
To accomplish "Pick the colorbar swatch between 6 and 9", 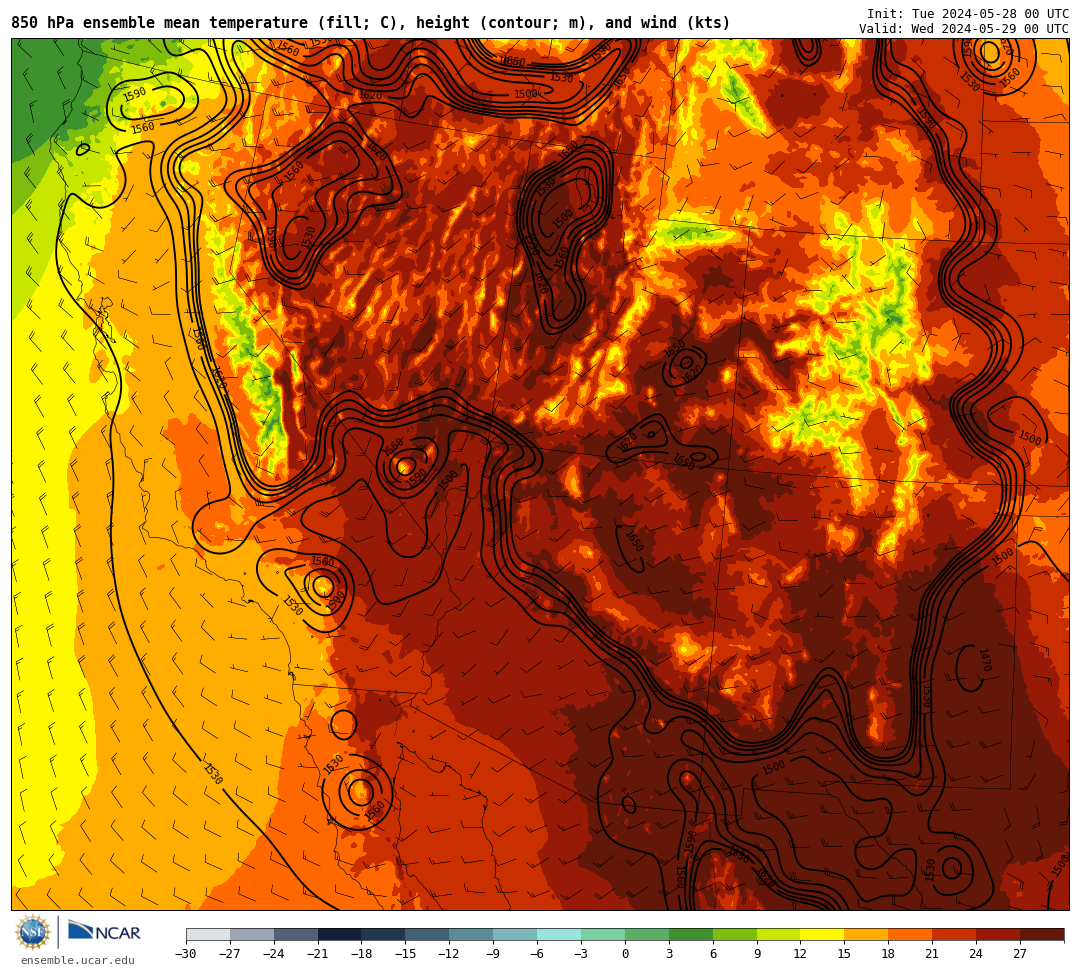I will [x=735, y=934].
